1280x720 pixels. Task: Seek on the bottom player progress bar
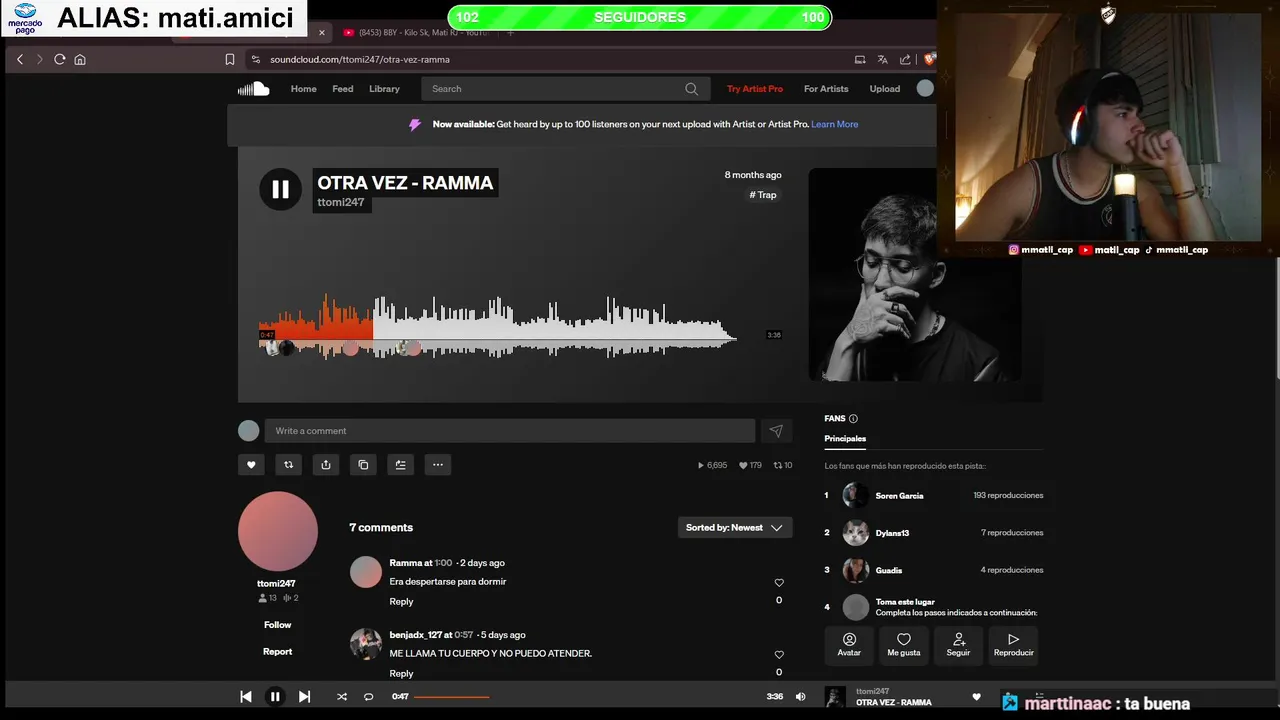(586, 697)
